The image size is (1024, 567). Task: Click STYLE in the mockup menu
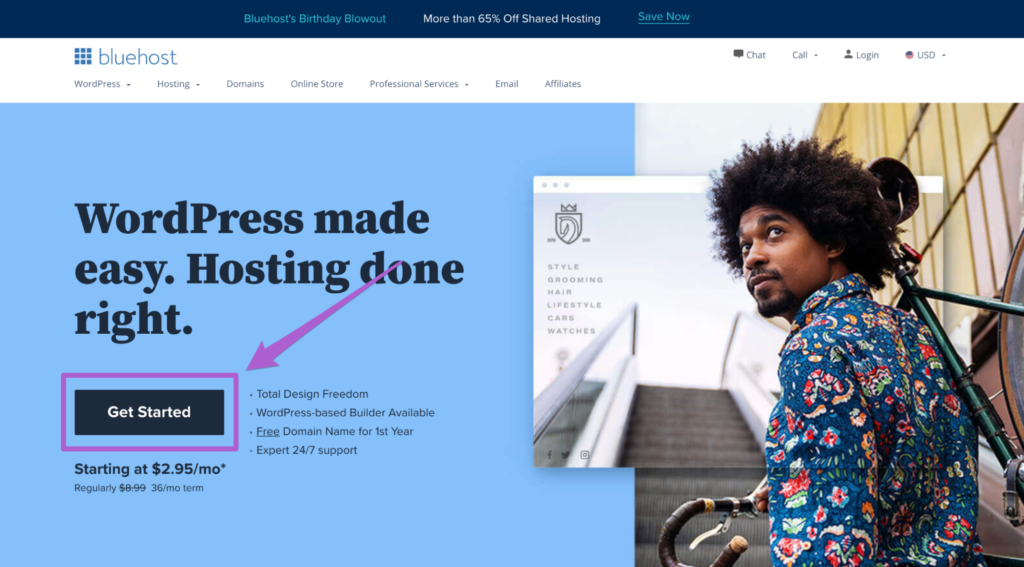(x=564, y=267)
